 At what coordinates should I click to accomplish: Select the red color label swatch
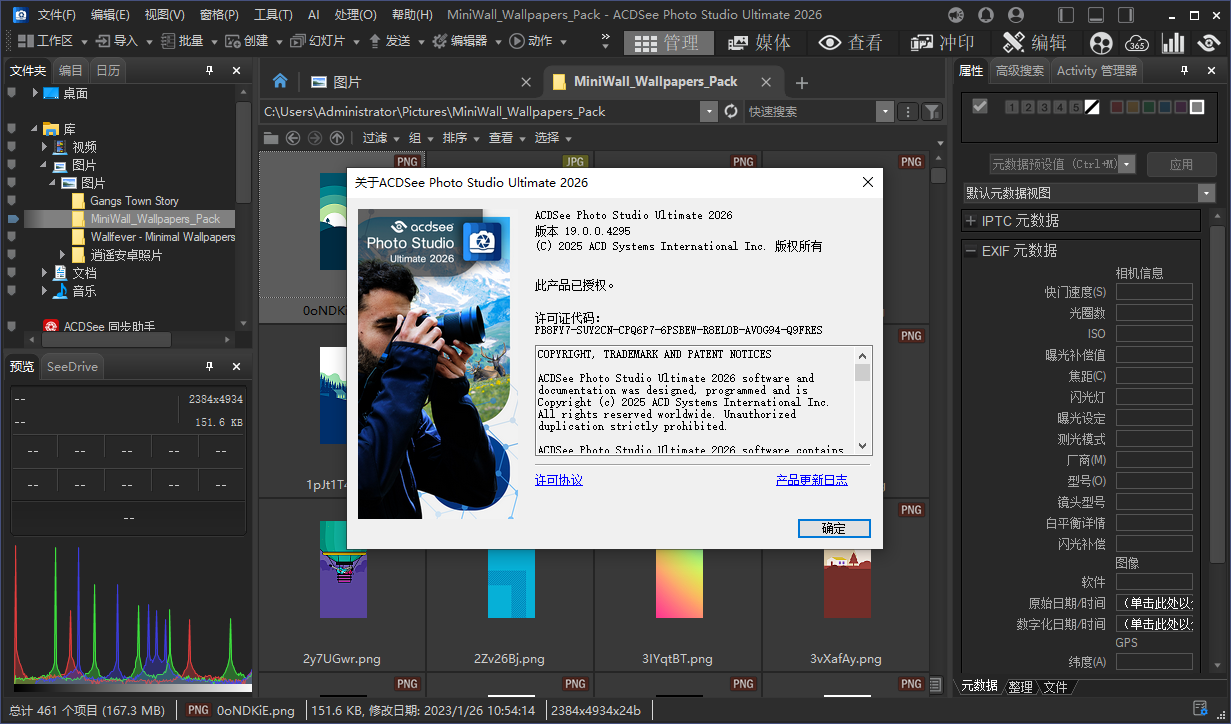[1117, 107]
